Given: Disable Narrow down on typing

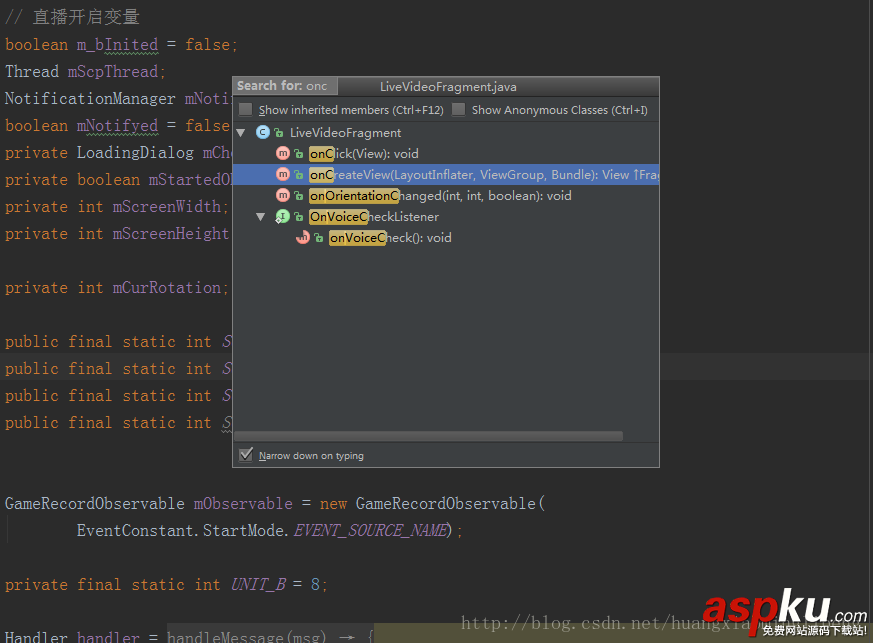Looking at the screenshot, I should pos(245,455).
